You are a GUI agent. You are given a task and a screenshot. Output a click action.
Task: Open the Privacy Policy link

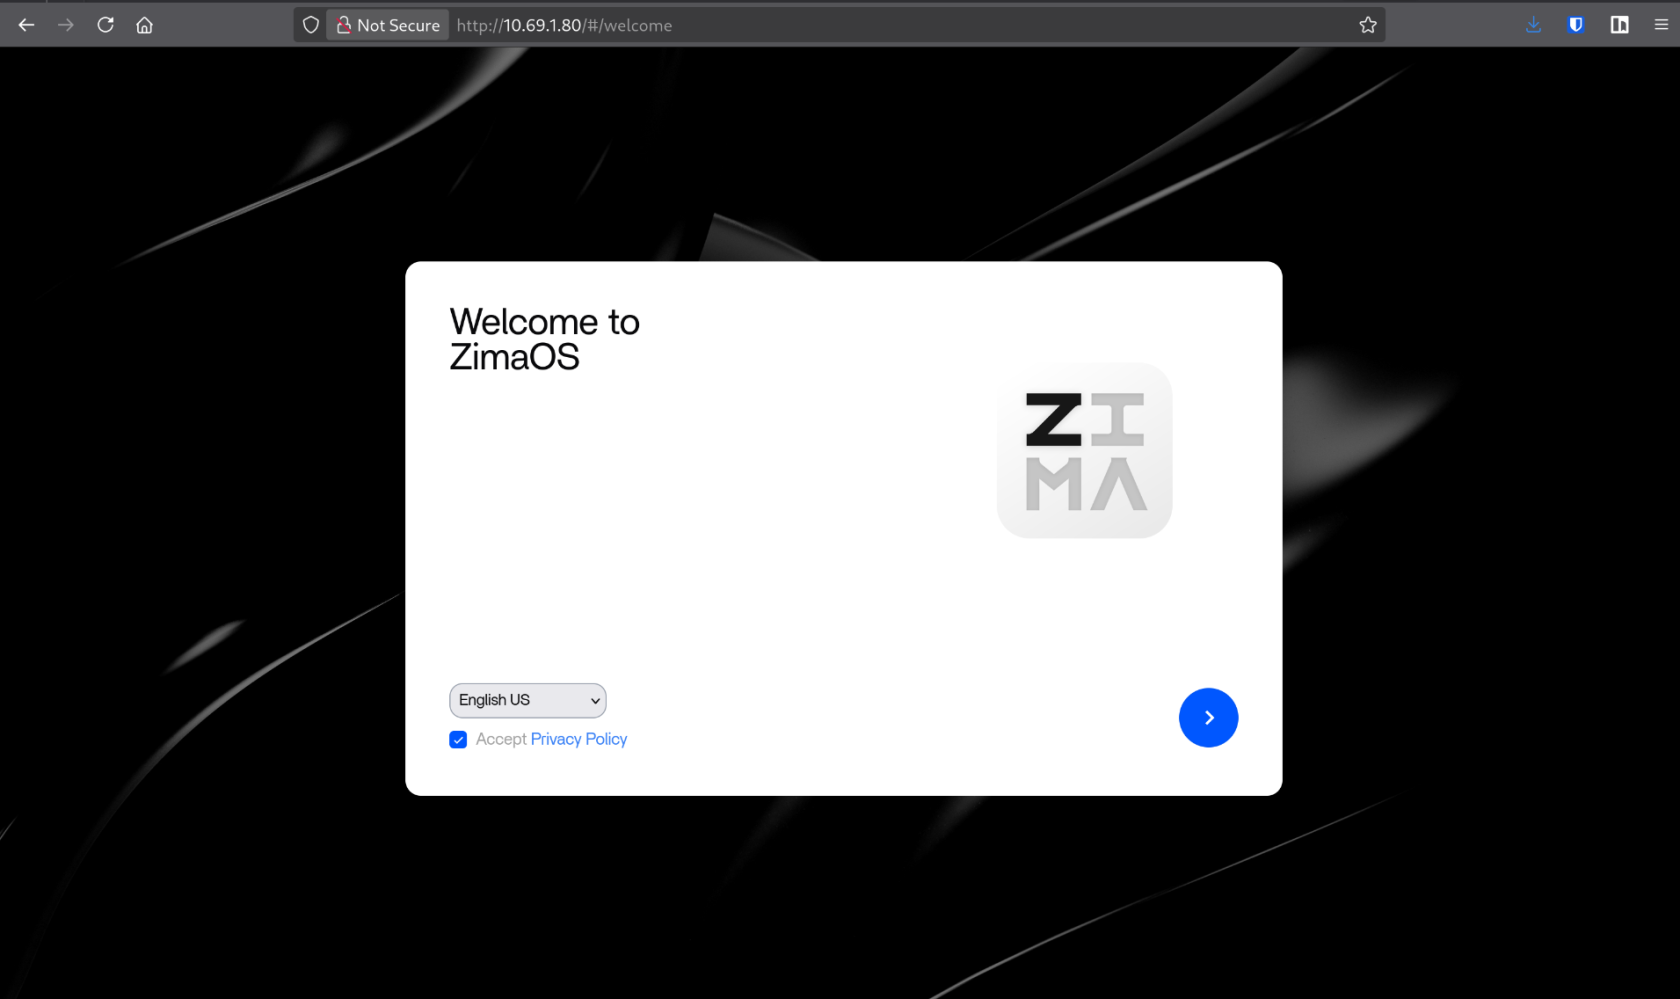(x=579, y=739)
